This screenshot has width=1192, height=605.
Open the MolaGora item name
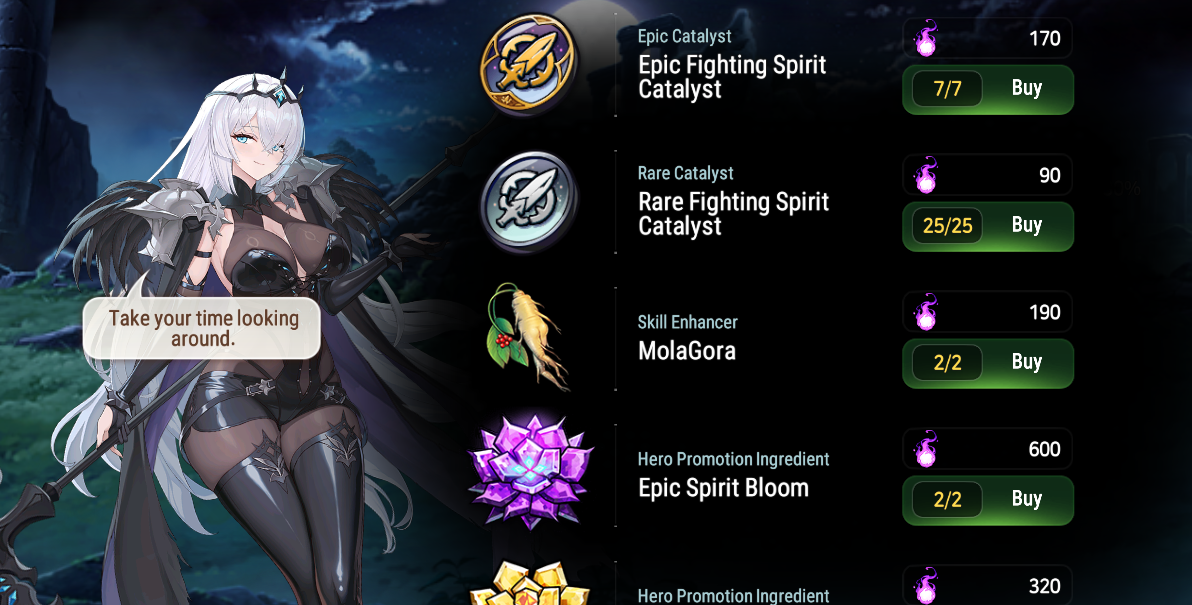pyautogui.click(x=687, y=351)
